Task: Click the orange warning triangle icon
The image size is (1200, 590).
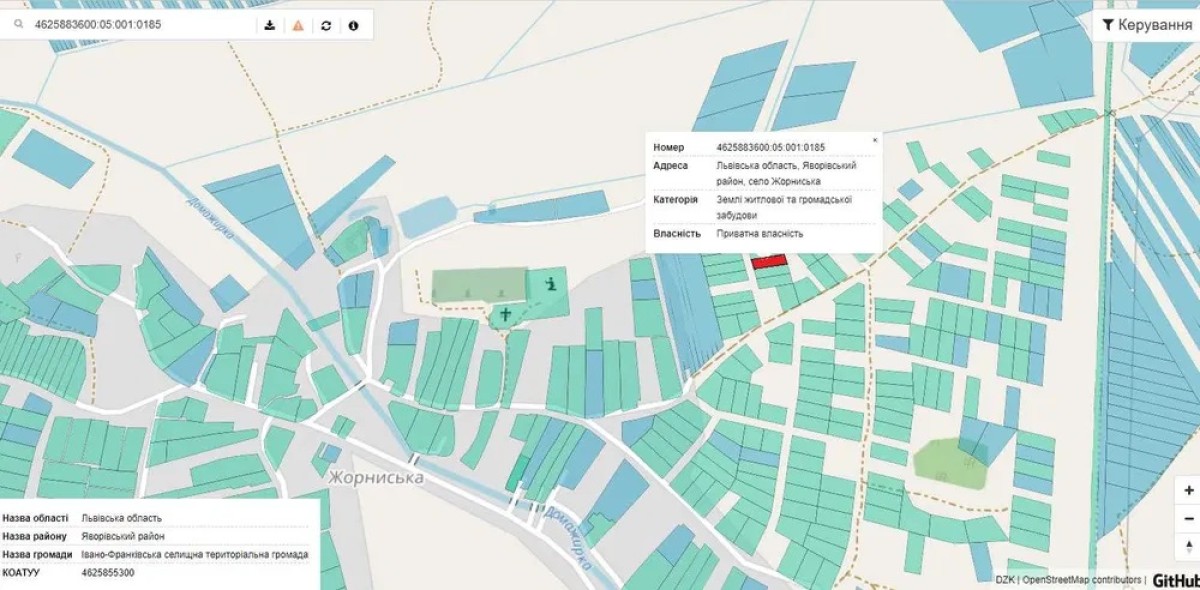Action: coord(298,25)
